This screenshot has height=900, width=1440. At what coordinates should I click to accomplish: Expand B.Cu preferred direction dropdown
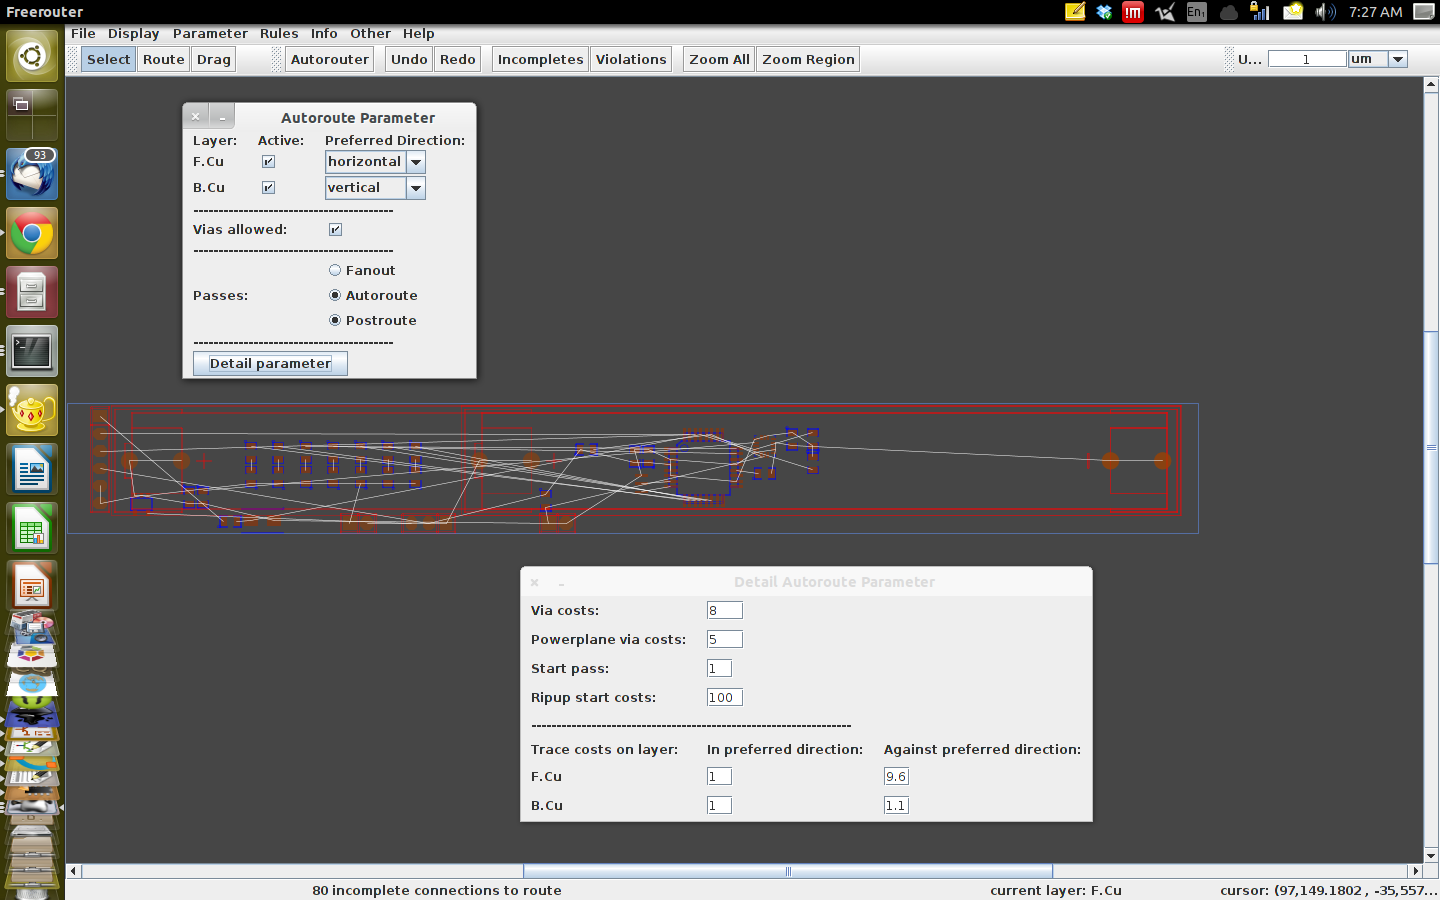416,188
